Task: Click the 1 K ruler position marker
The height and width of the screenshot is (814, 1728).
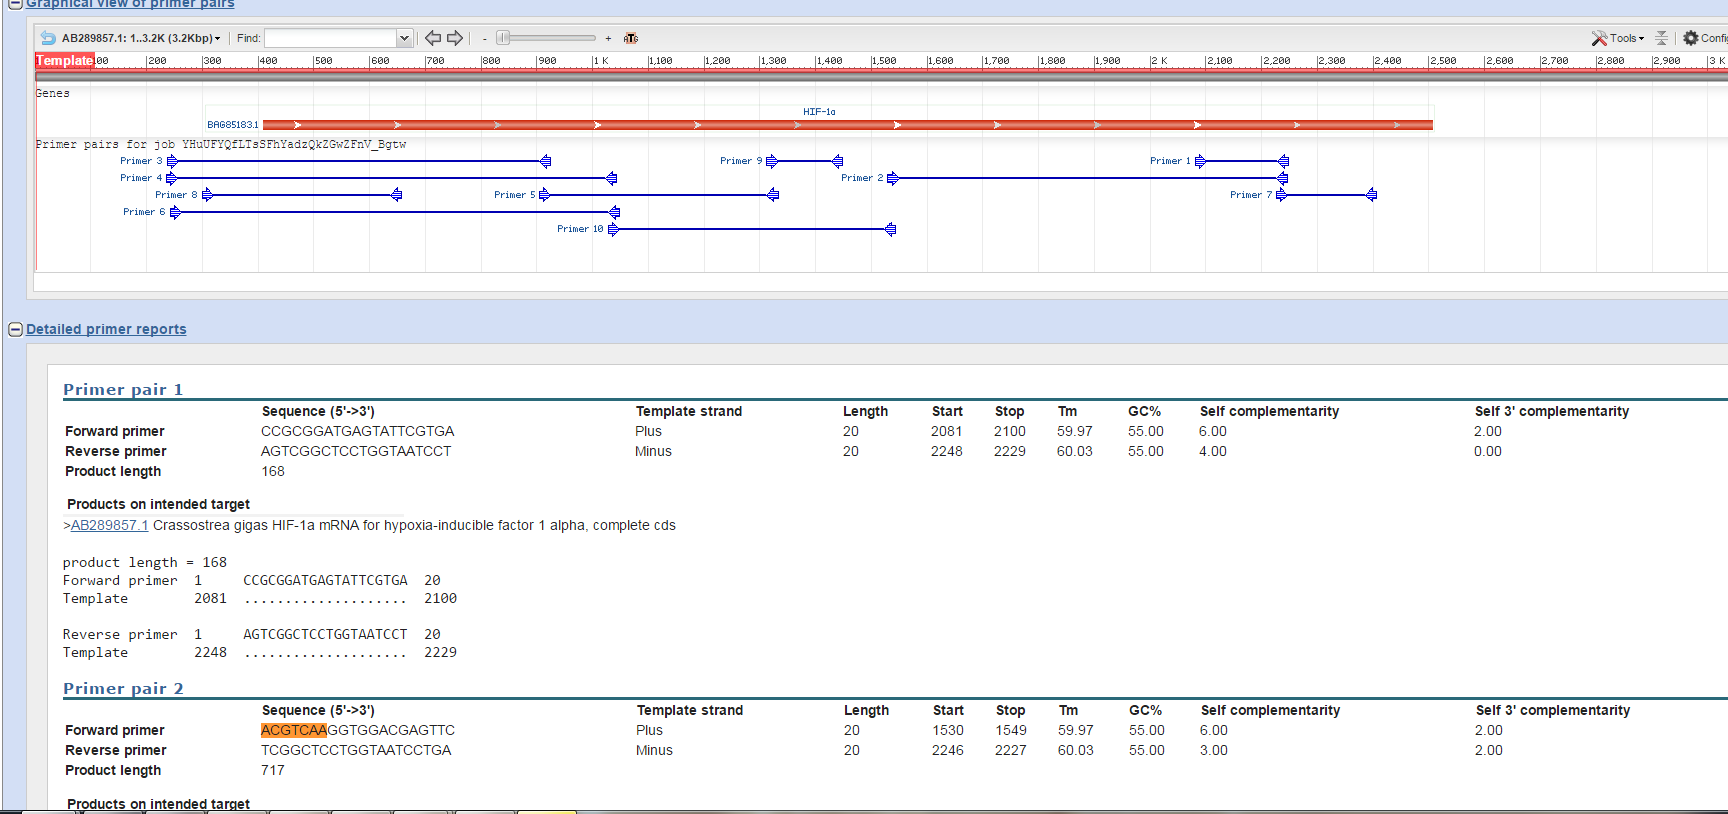Action: (601, 61)
